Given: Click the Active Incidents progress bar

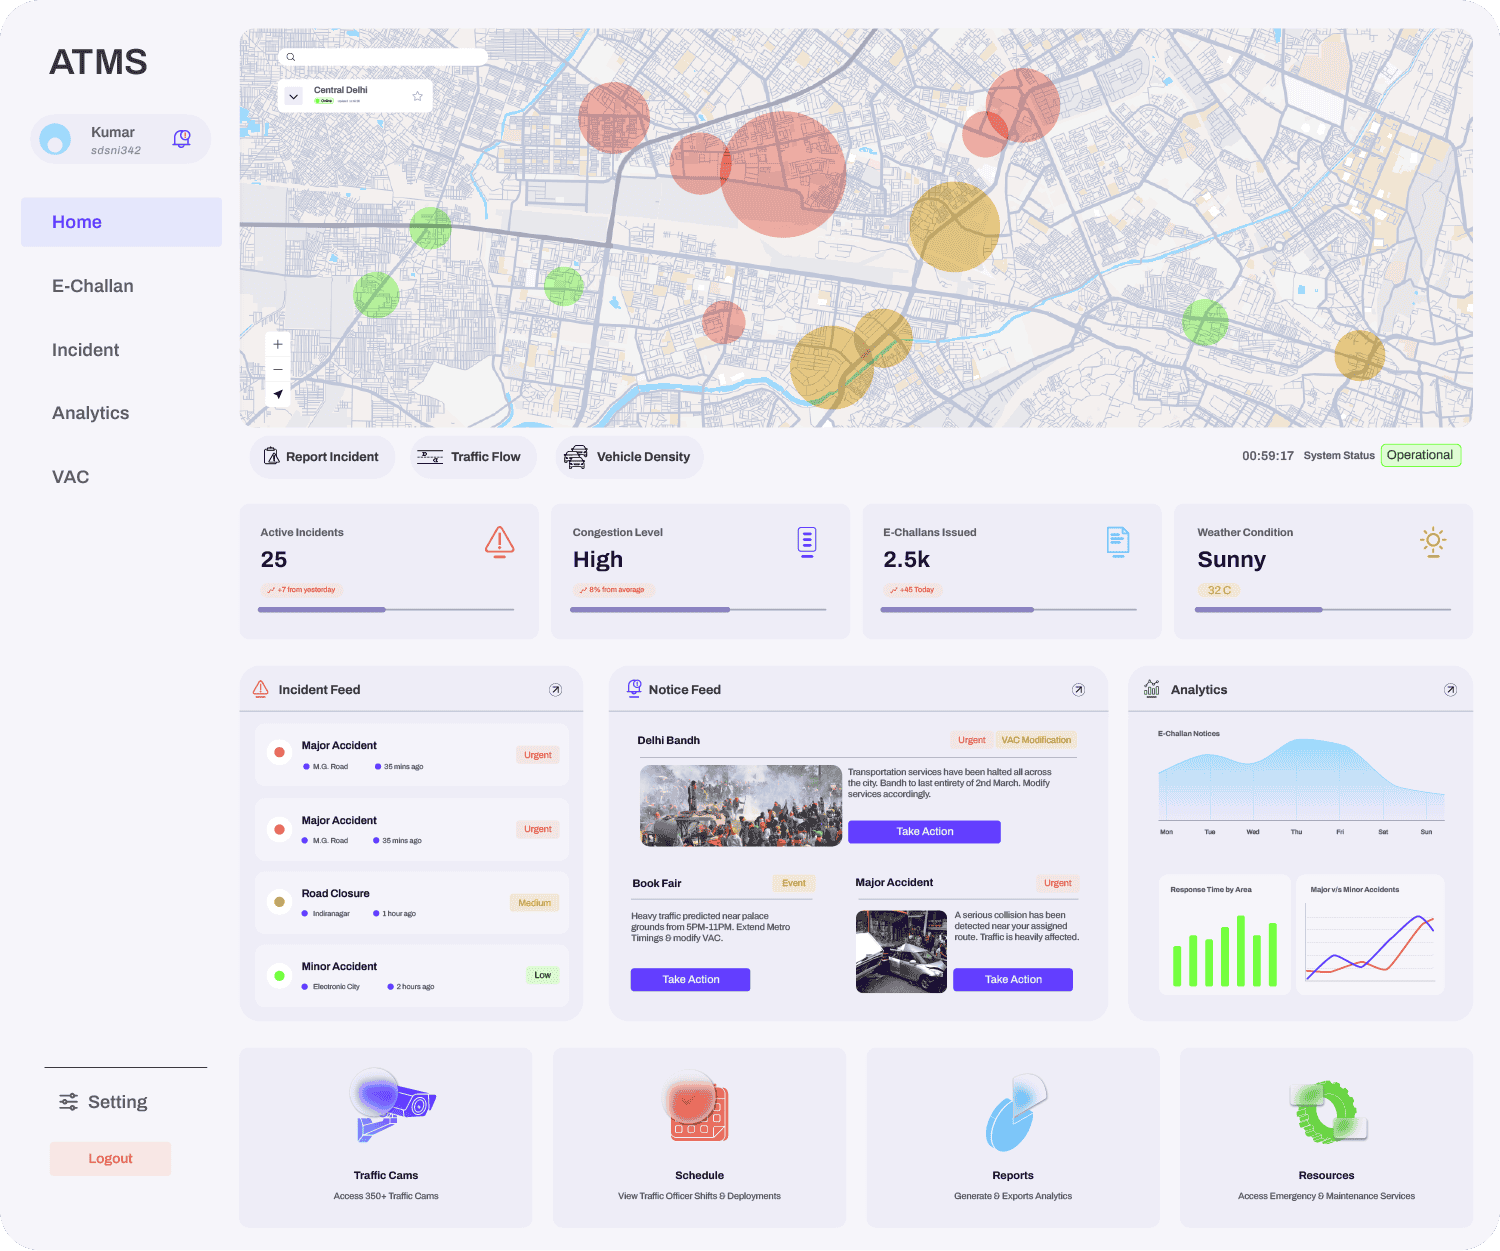Looking at the screenshot, I should 386,609.
